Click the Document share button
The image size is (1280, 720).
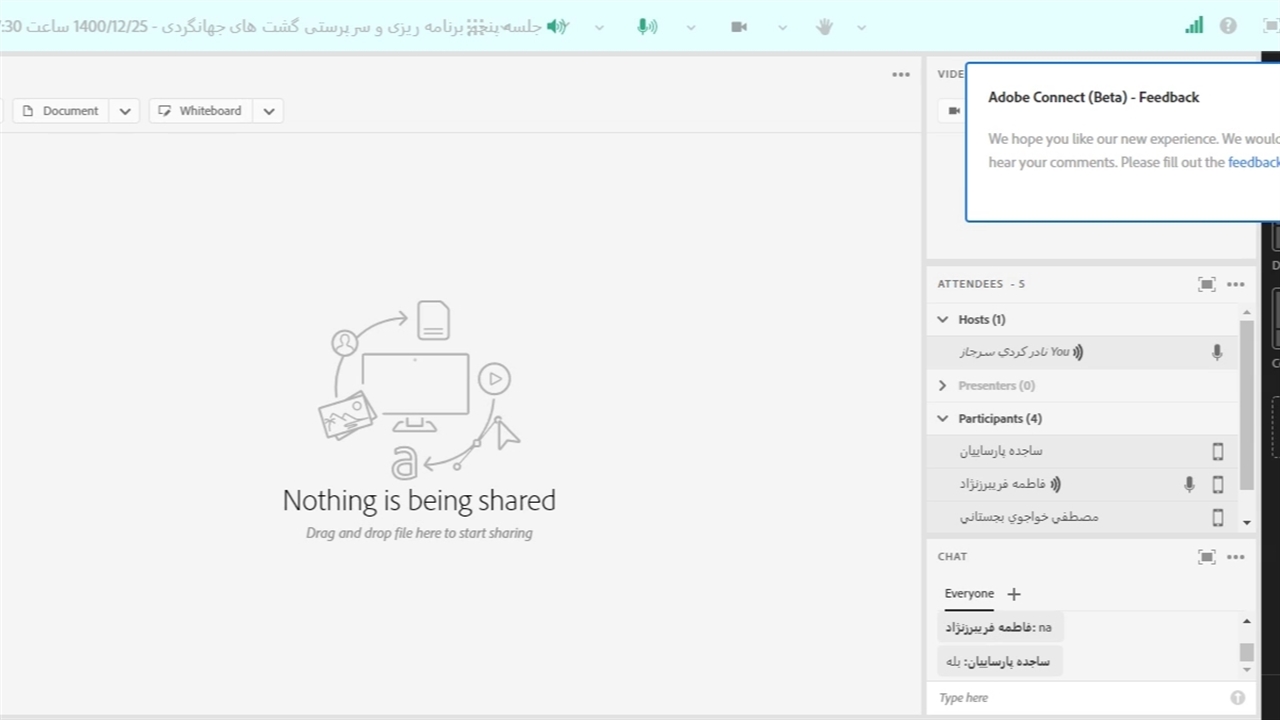(x=60, y=111)
